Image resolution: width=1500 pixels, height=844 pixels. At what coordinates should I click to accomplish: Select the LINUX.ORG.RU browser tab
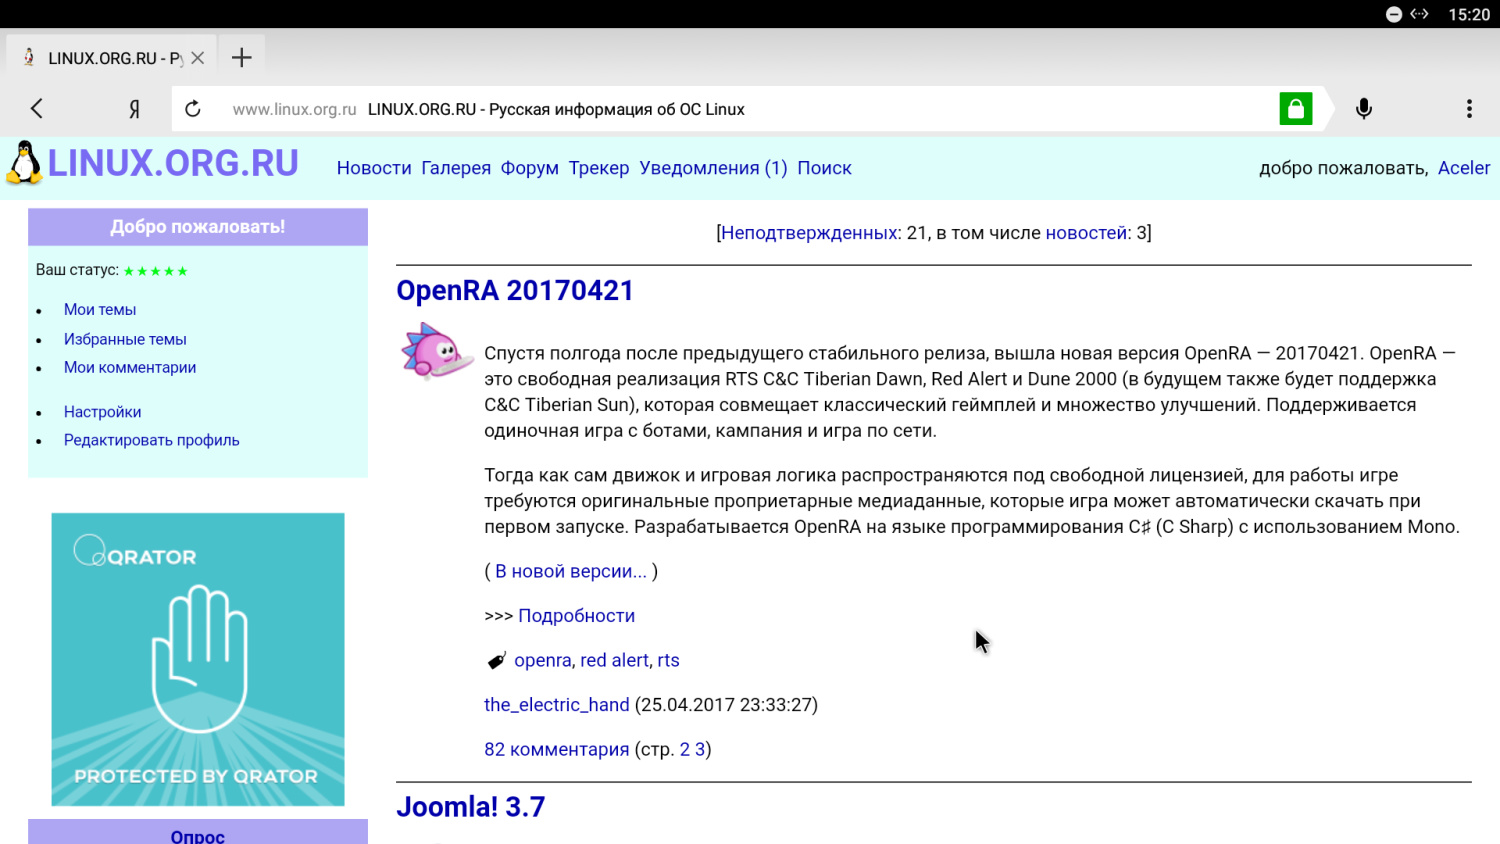click(x=112, y=58)
